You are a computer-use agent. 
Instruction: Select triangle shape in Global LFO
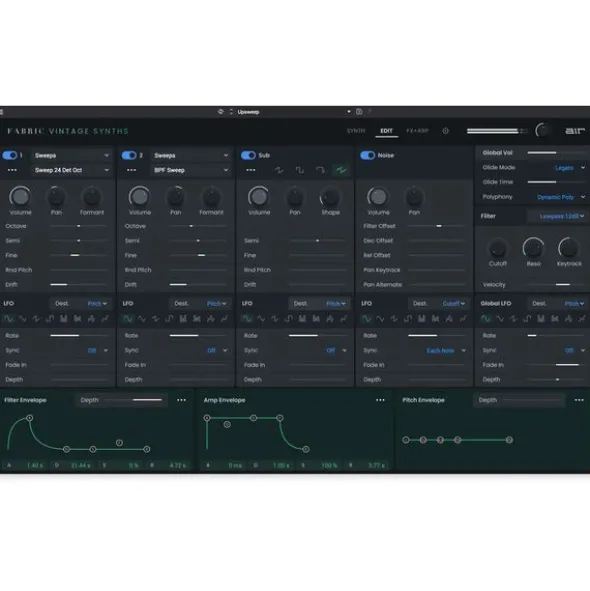pos(500,319)
